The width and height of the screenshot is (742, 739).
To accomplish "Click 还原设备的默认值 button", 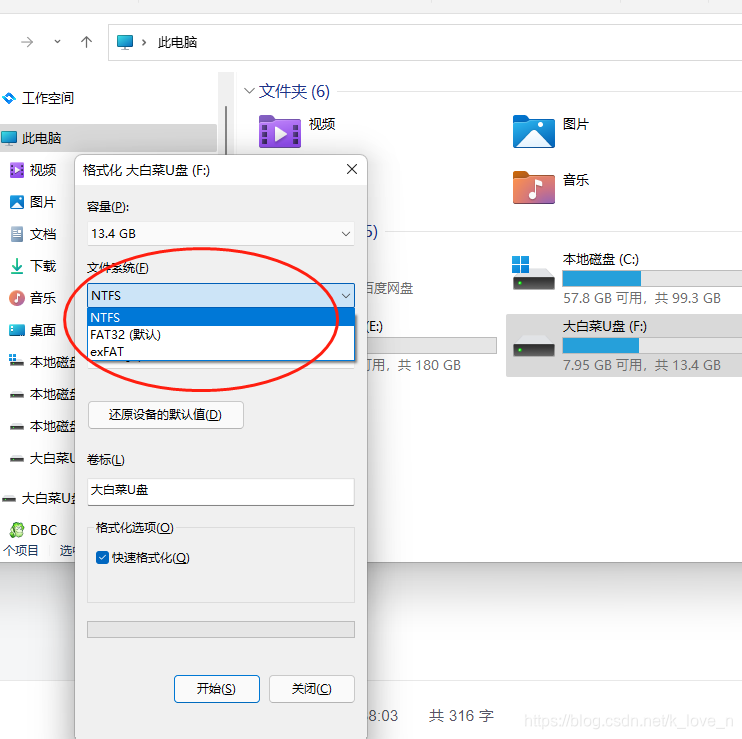I will [166, 415].
